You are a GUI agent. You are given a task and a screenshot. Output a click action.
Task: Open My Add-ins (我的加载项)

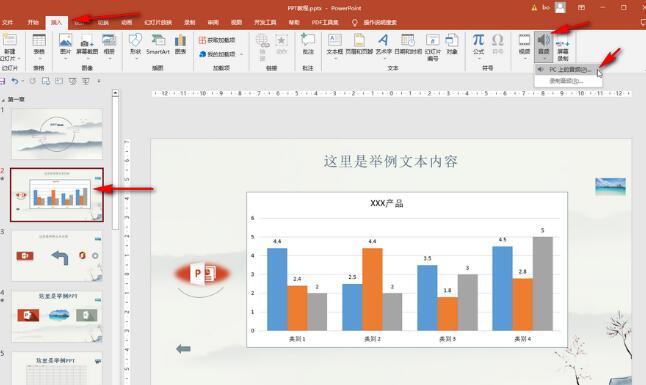pyautogui.click(x=217, y=54)
